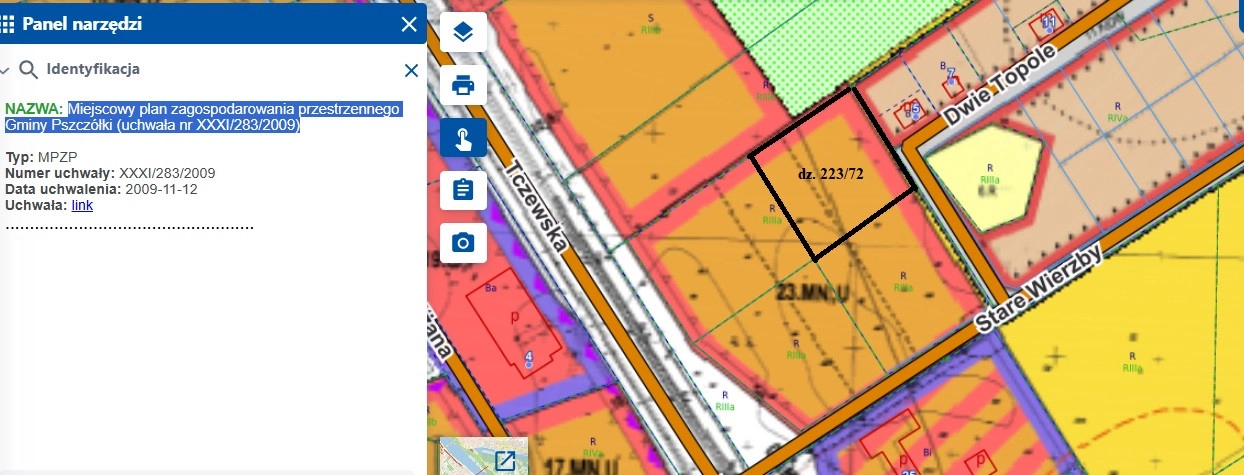Click the grid icon beside Panel narzędzi
The image size is (1244, 475).
8,24
